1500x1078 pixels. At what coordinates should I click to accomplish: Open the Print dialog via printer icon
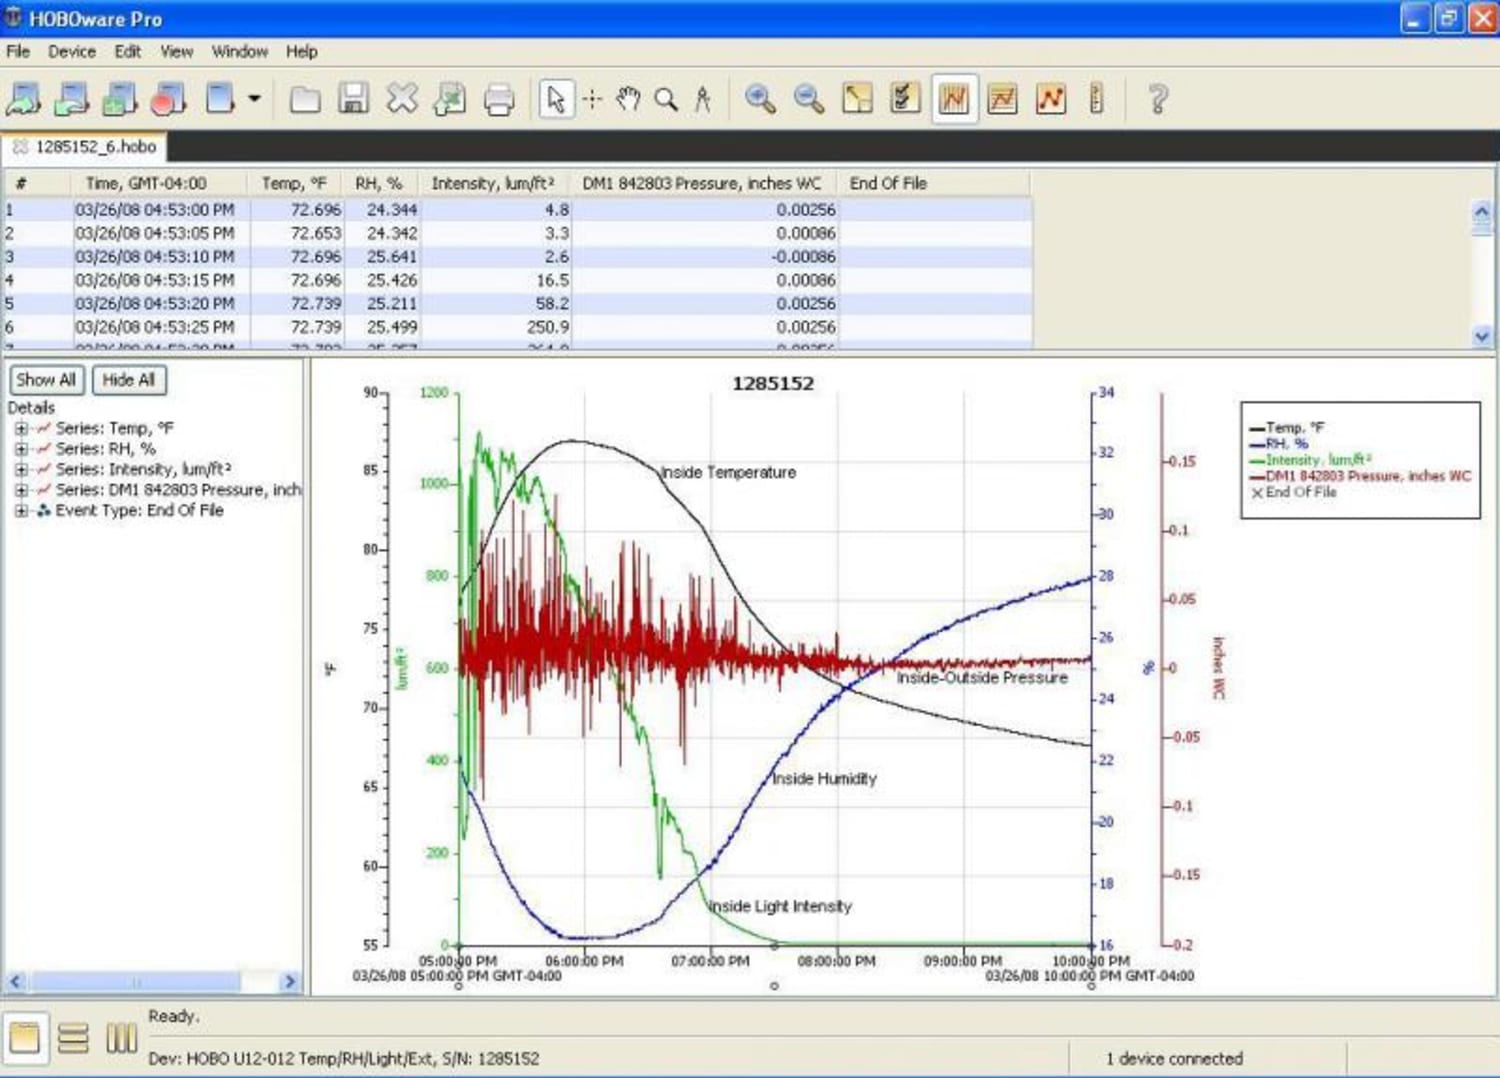click(498, 99)
